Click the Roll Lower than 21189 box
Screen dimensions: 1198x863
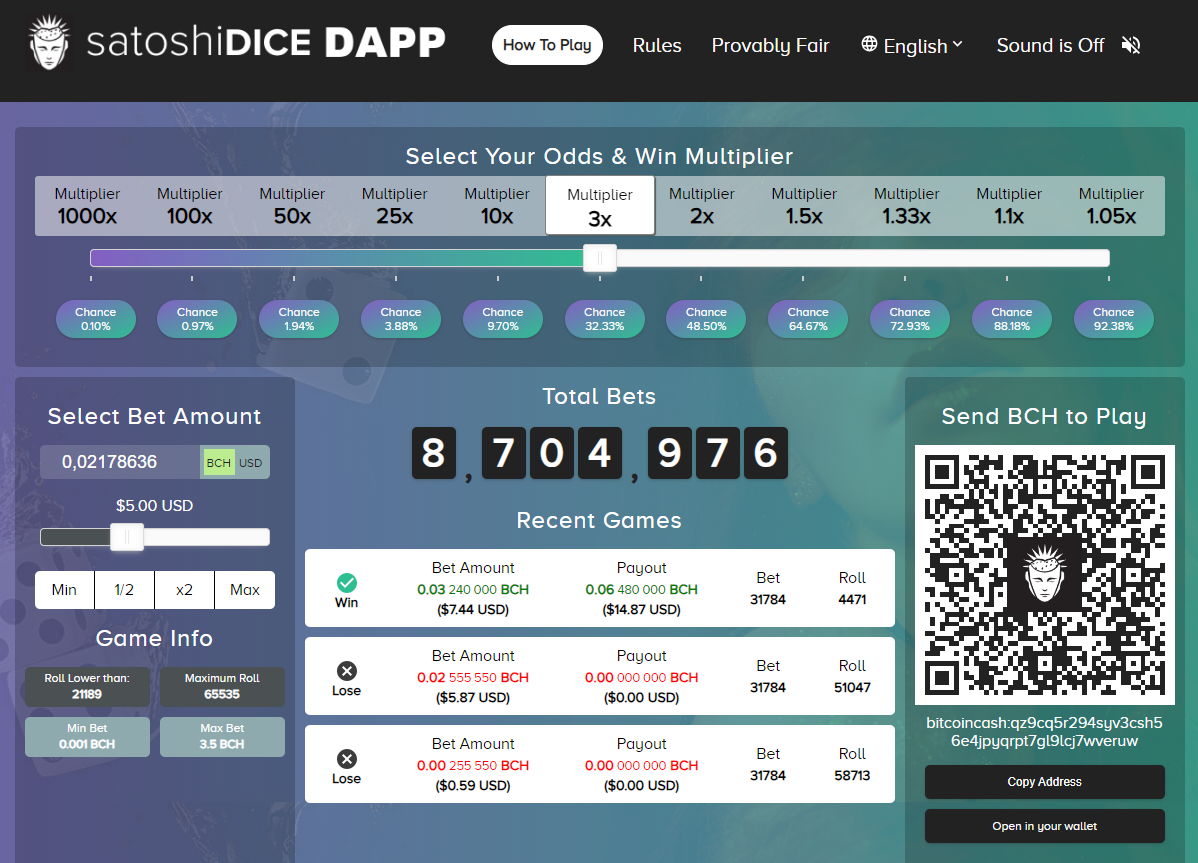[x=87, y=687]
